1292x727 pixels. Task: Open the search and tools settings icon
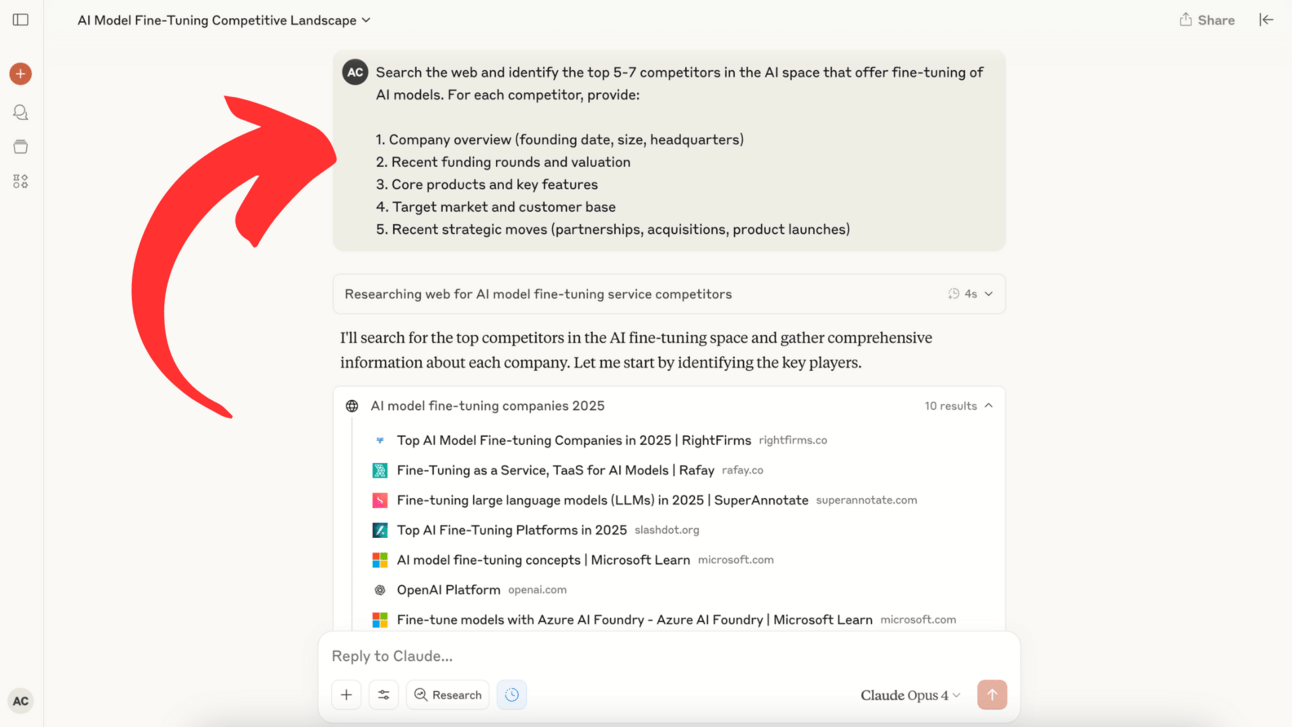click(x=383, y=695)
